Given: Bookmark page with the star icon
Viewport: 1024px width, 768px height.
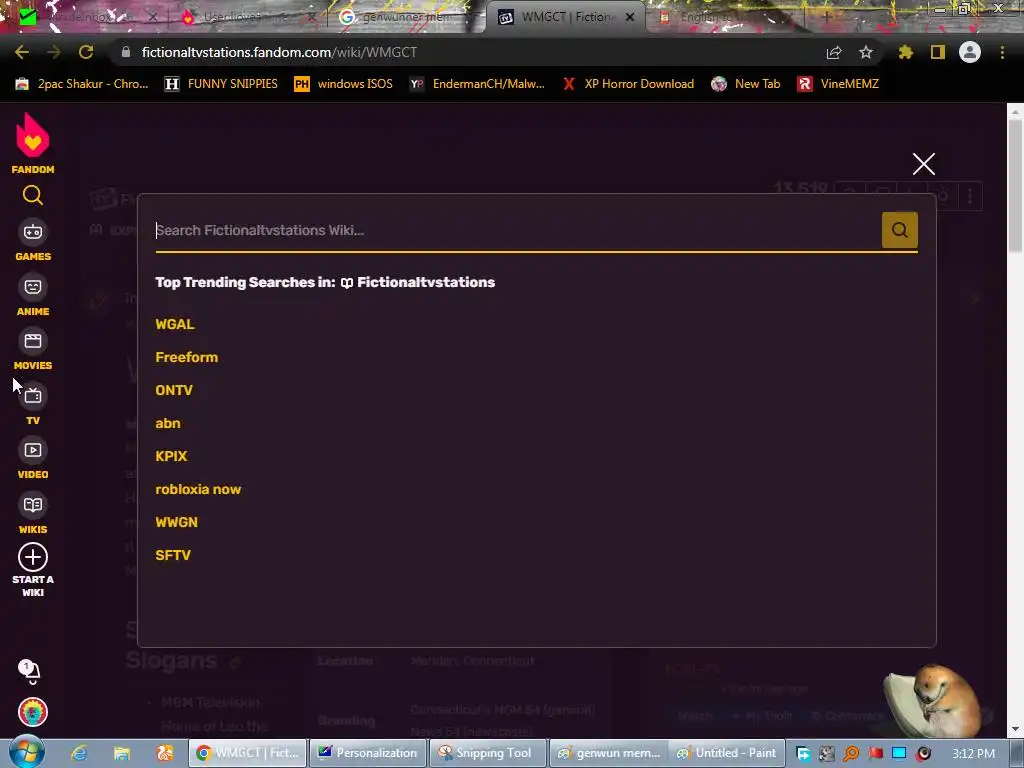Looking at the screenshot, I should click(x=866, y=52).
